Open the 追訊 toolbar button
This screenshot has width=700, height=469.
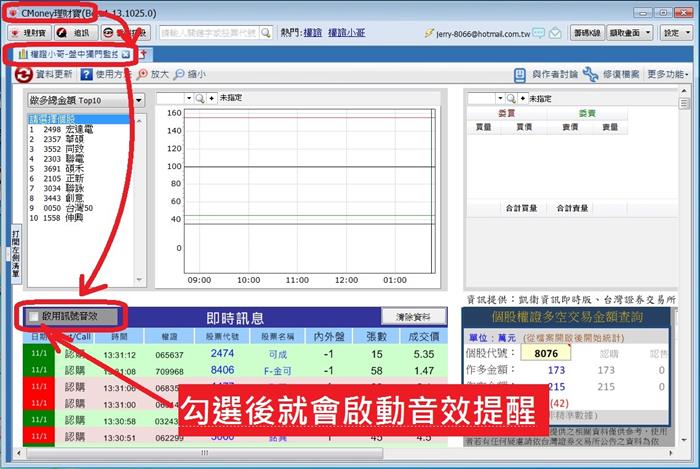[x=75, y=33]
